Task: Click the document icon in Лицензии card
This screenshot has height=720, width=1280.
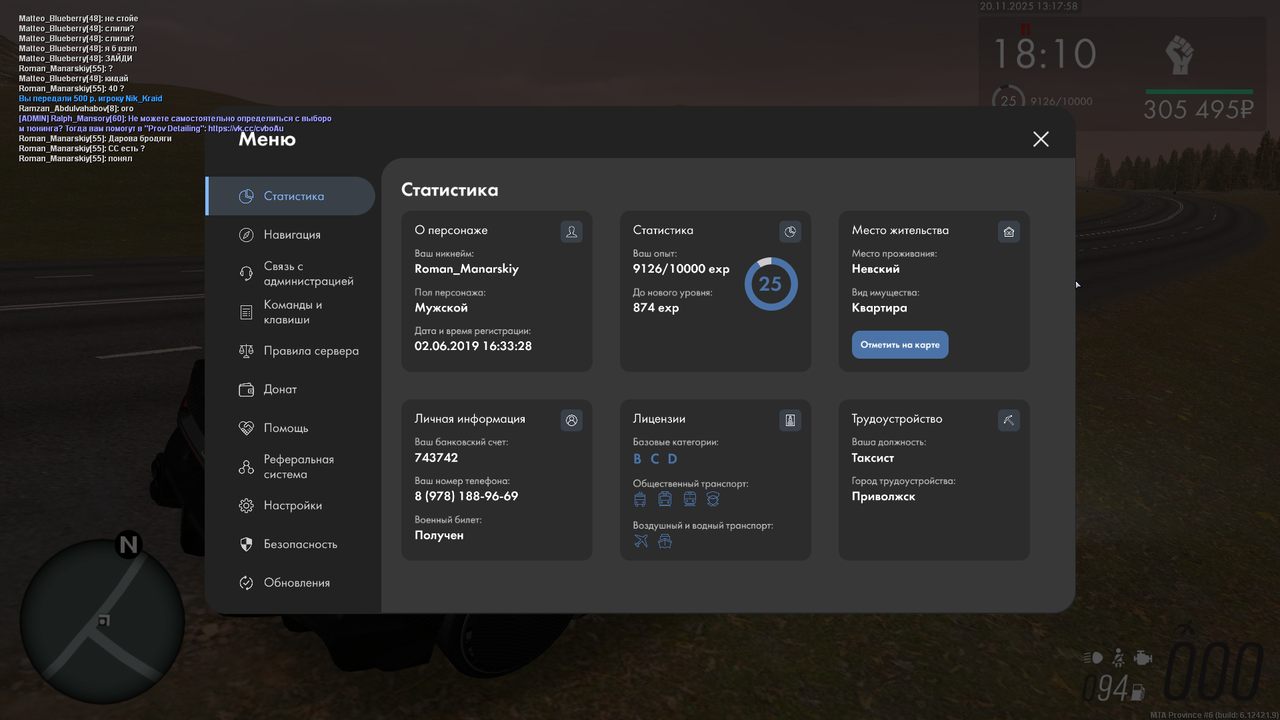Action: pyautogui.click(x=790, y=420)
